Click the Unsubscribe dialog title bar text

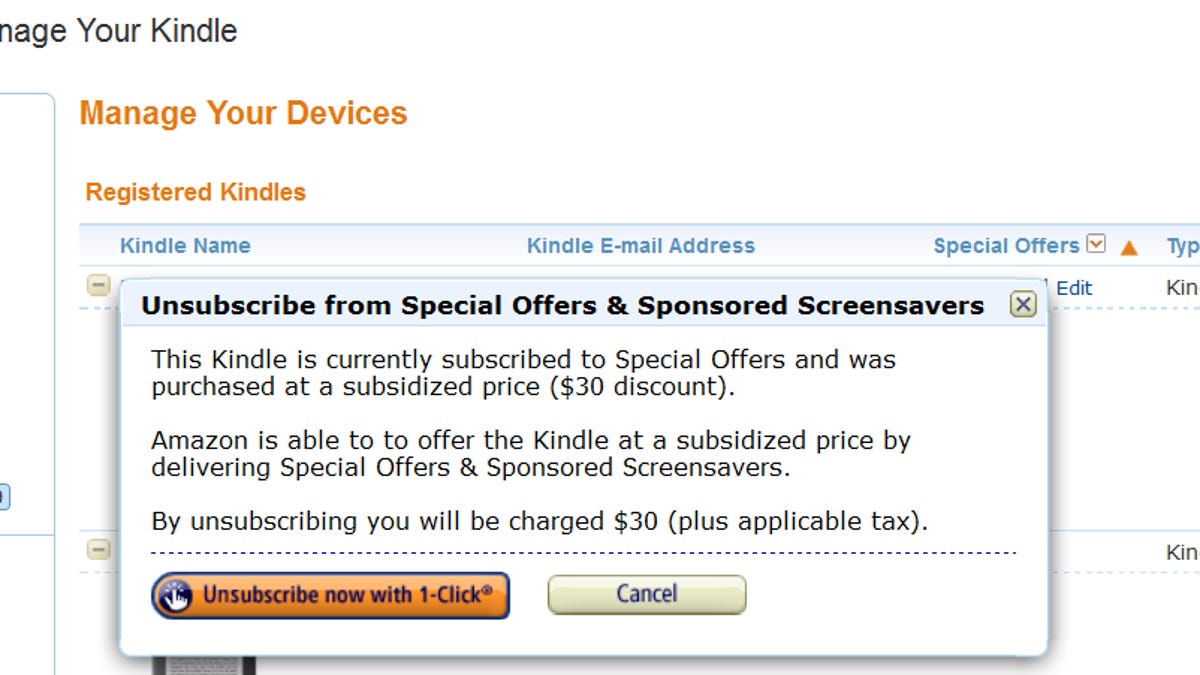tap(562, 306)
